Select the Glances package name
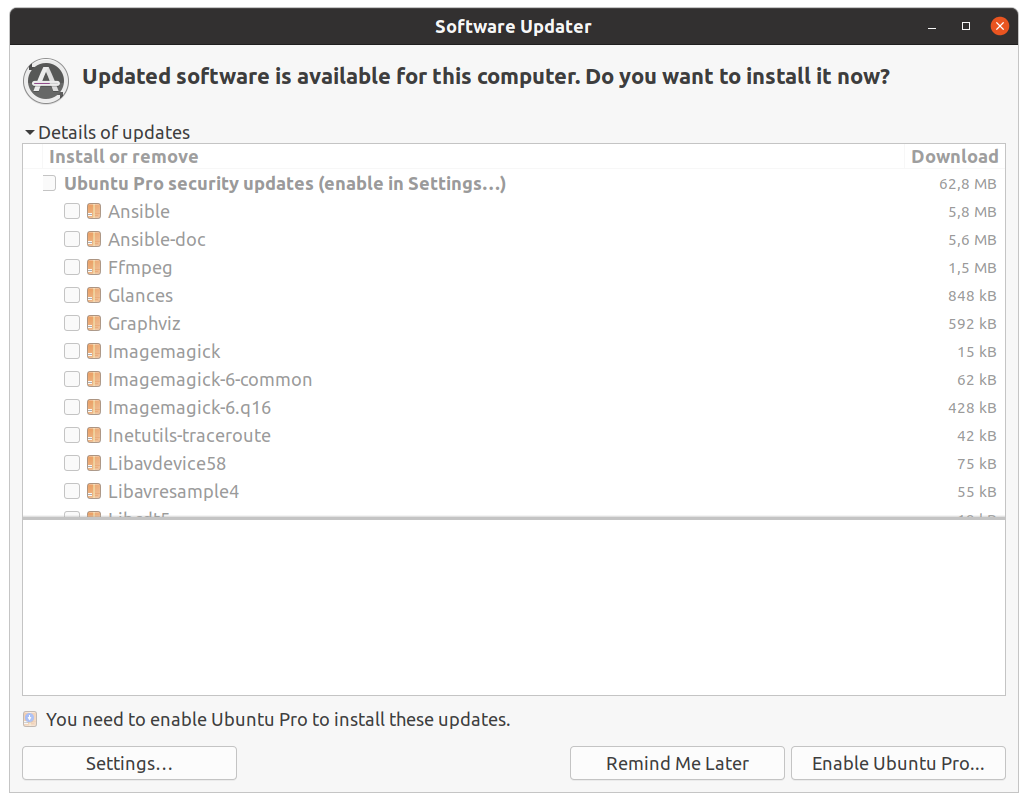 click(x=140, y=295)
